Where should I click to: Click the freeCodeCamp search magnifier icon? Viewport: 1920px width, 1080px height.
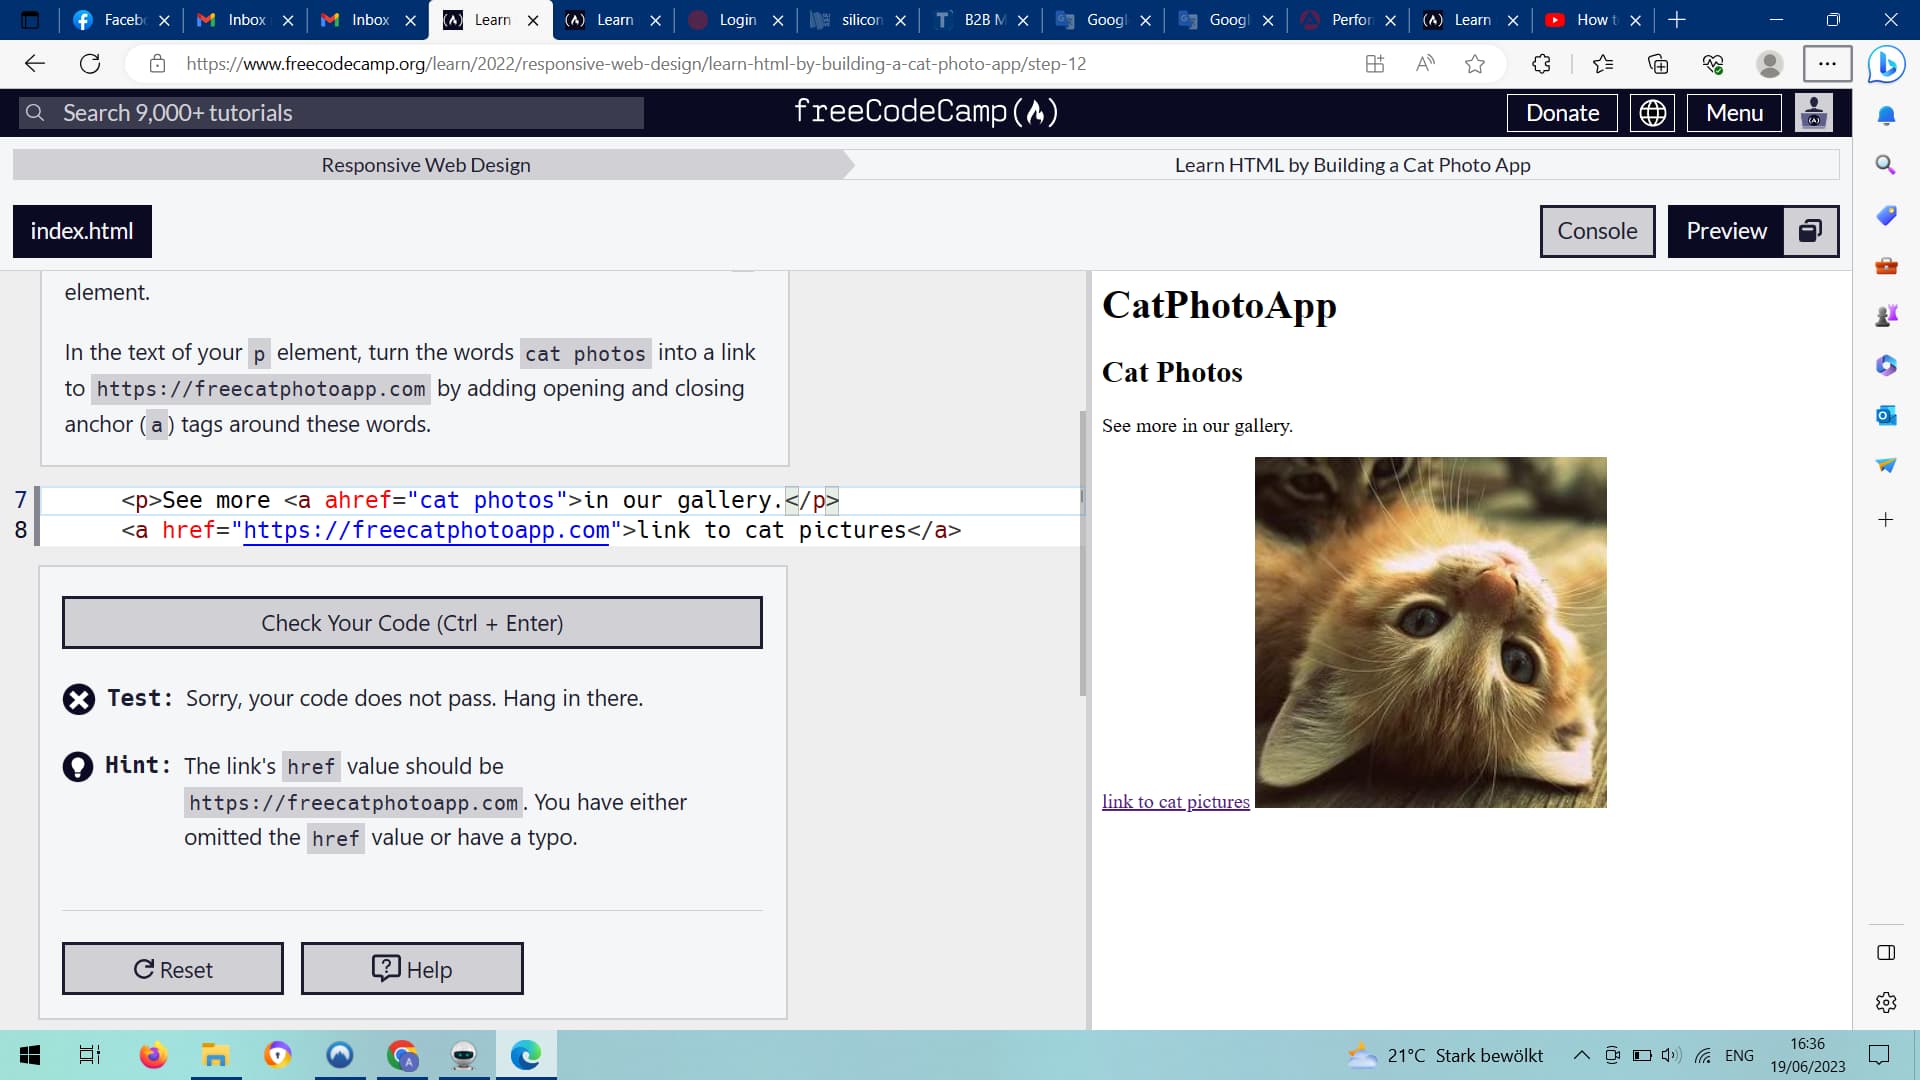pyautogui.click(x=35, y=113)
